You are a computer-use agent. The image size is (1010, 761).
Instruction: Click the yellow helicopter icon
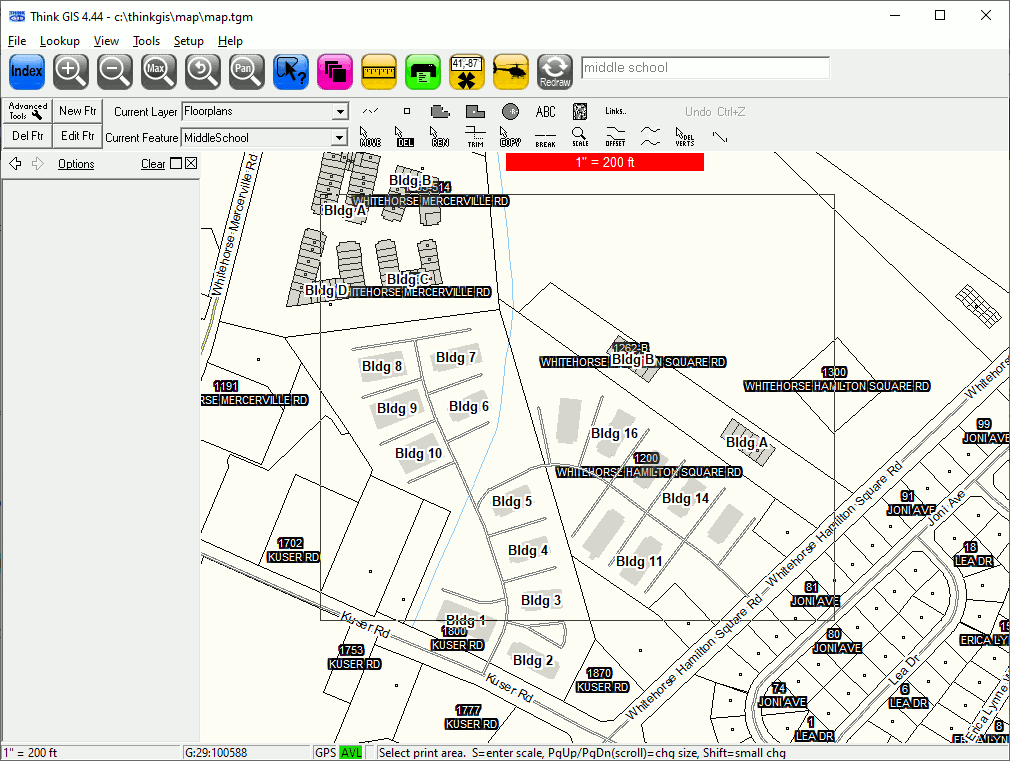[511, 71]
